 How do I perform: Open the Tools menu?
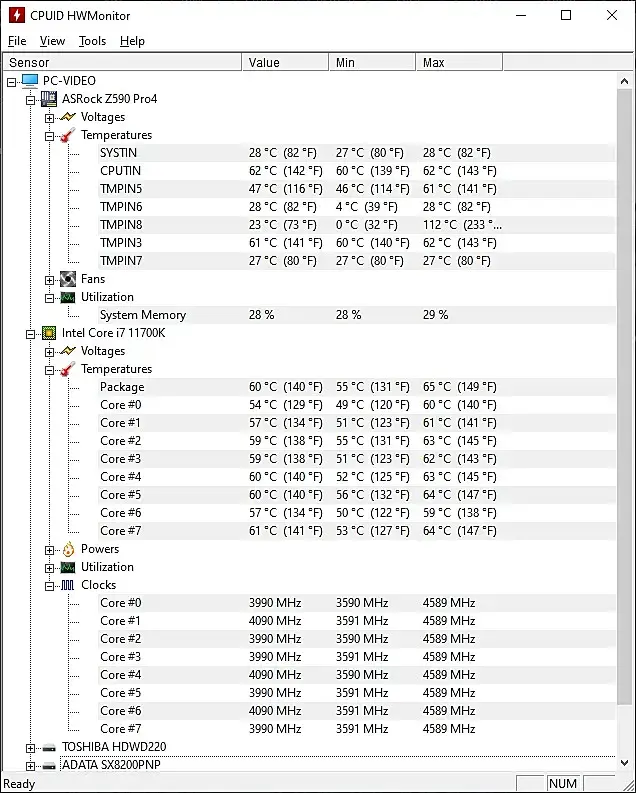pyautogui.click(x=92, y=41)
